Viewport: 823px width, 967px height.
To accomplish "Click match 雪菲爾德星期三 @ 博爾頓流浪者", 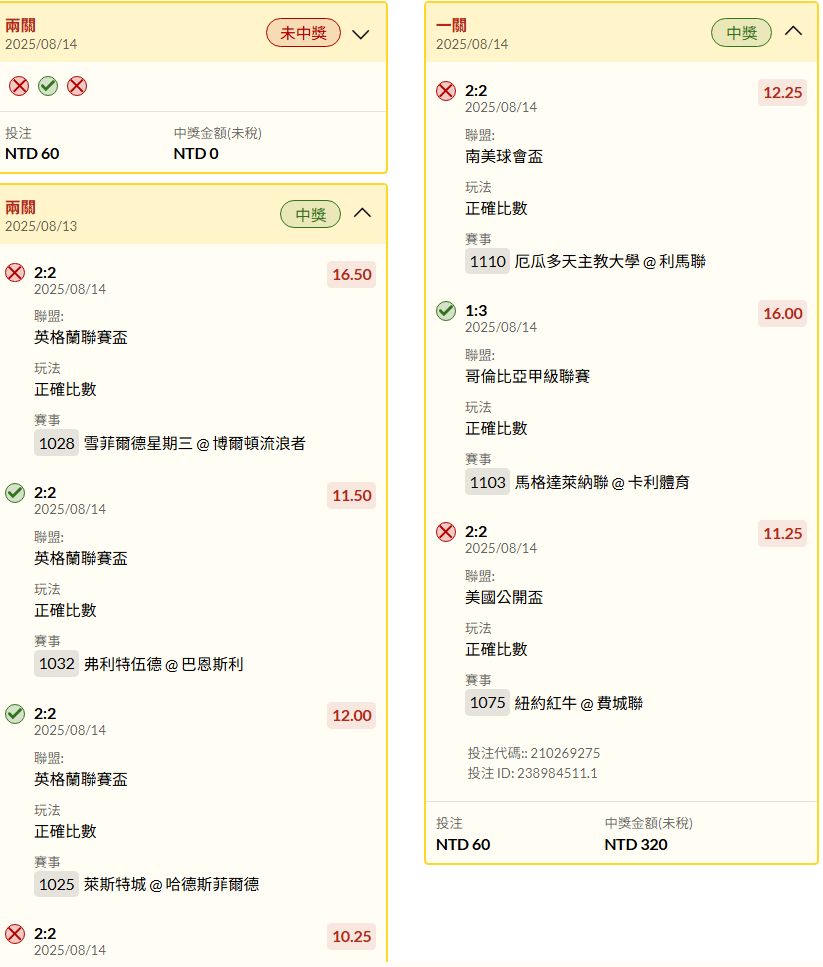I will [x=195, y=443].
